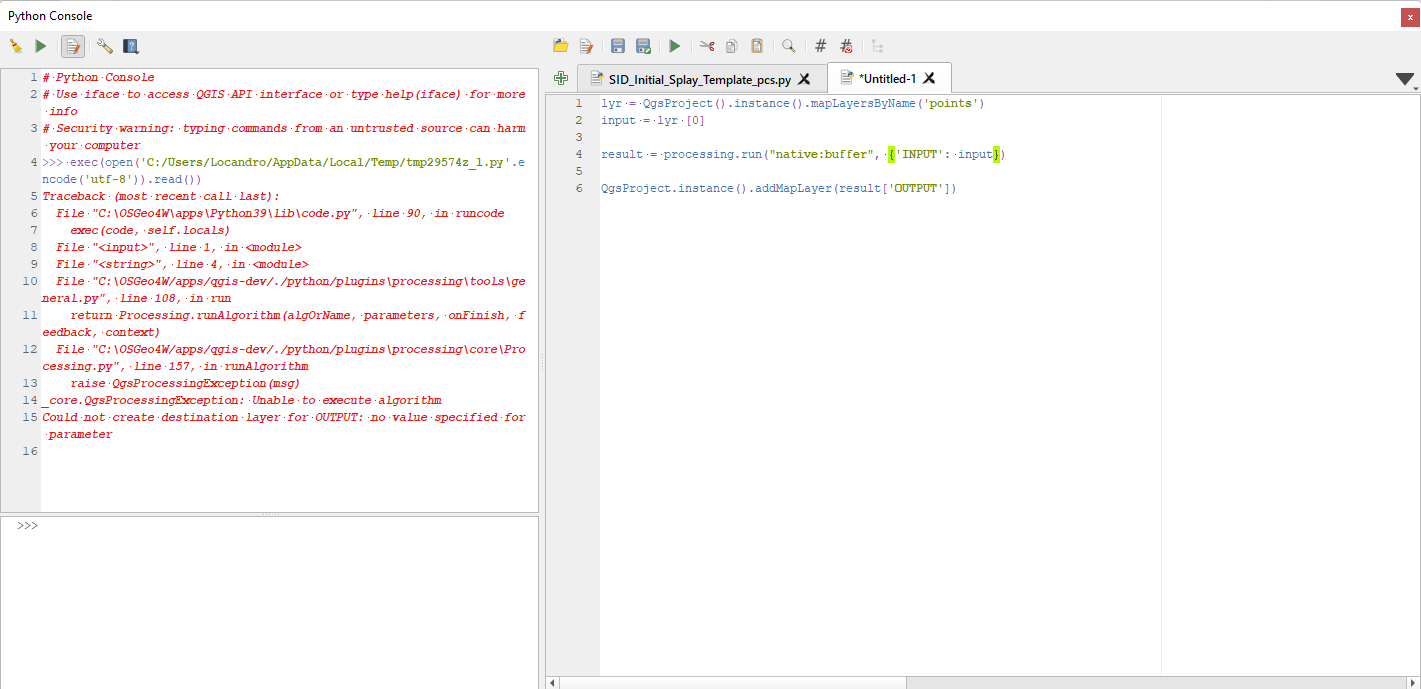Click '# Python Console' output line

pos(98,77)
